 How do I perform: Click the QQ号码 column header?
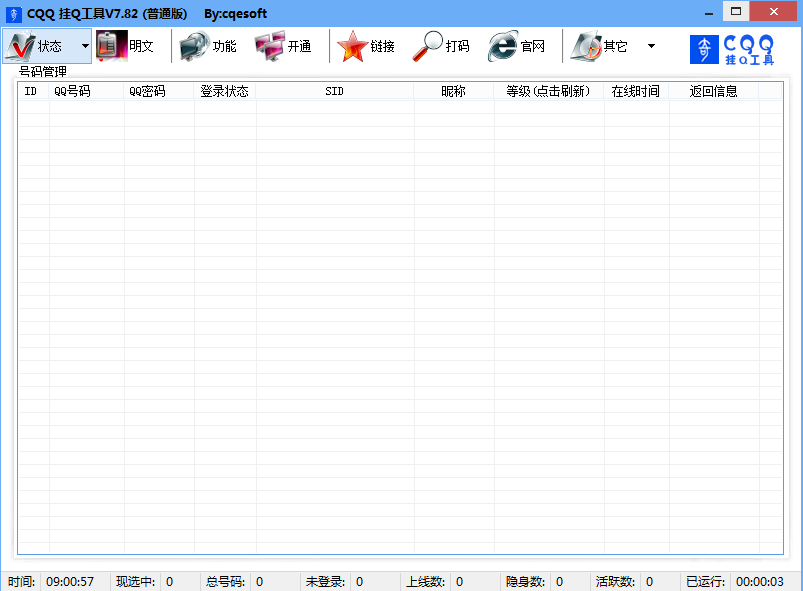click(72, 91)
